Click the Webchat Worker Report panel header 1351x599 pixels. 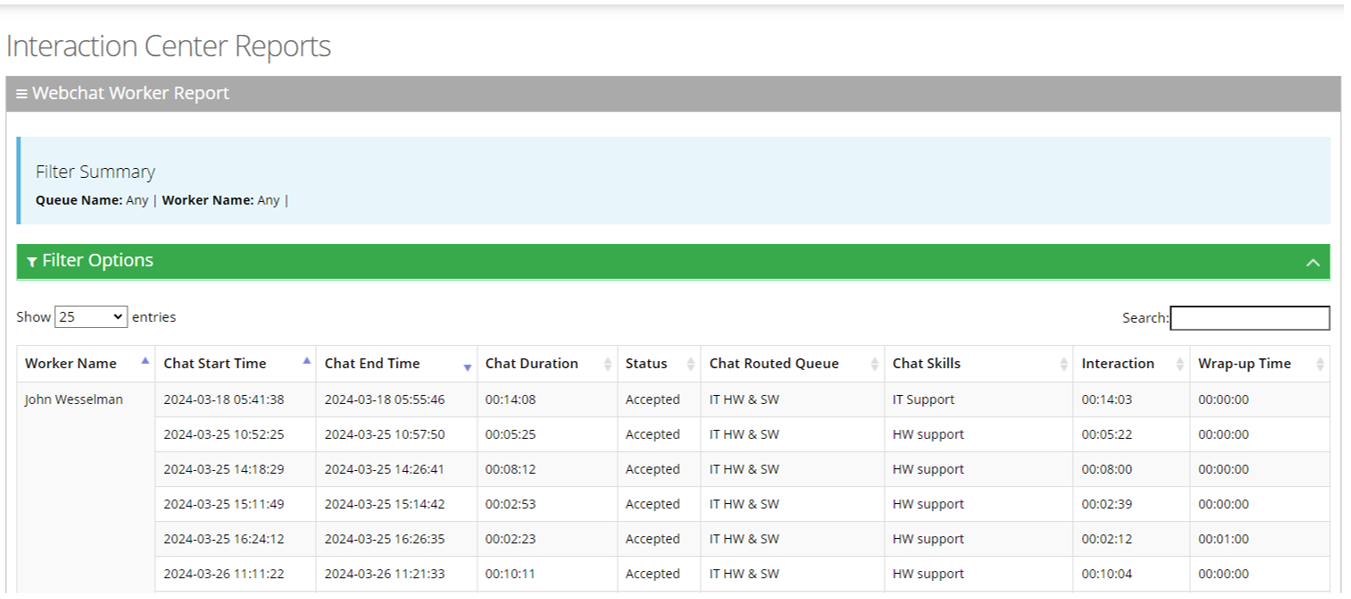(x=130, y=94)
